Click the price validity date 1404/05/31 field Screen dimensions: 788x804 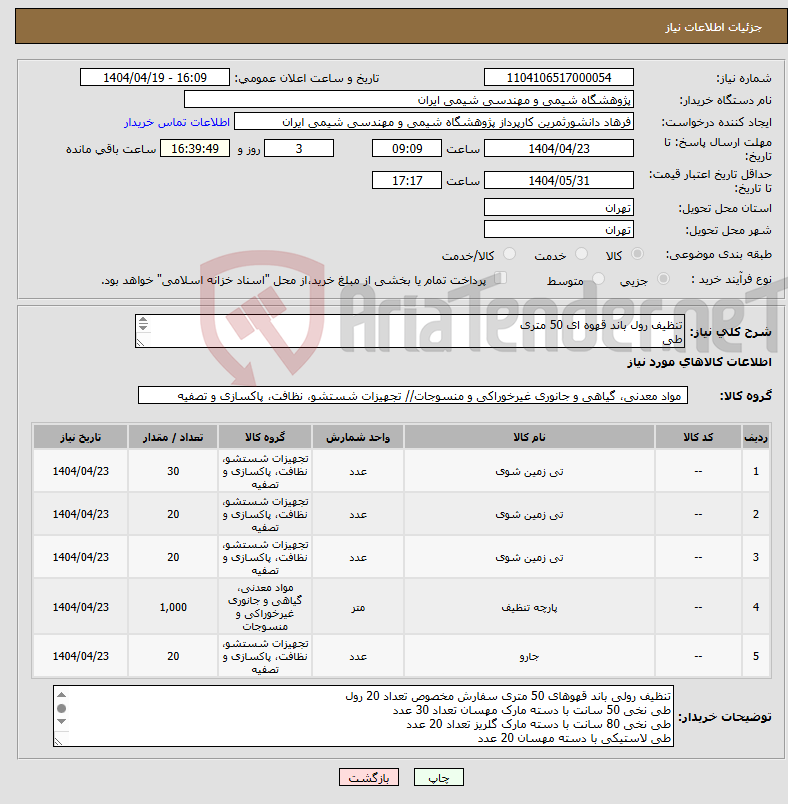point(558,180)
